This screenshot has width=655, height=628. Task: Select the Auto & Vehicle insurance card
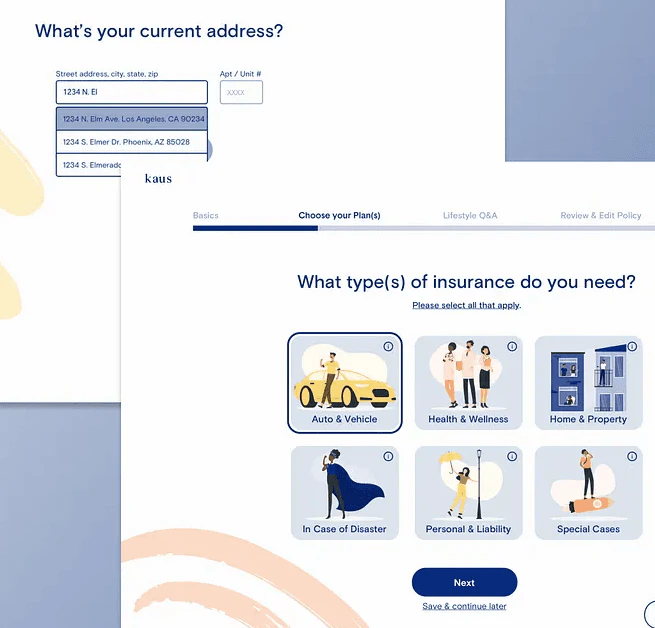pos(344,383)
